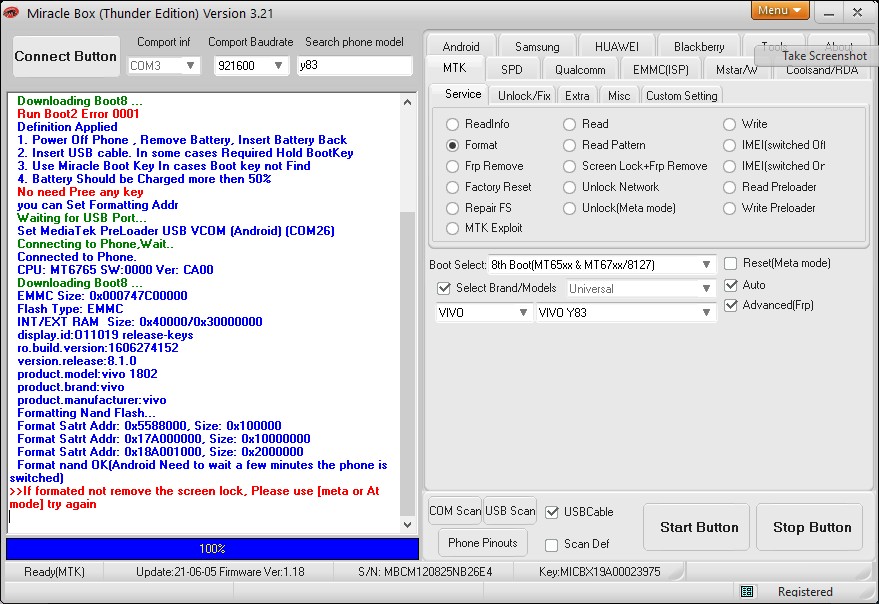The image size is (879, 604).
Task: Select the IMEI(switched Off) radio option
Action: coord(729,145)
